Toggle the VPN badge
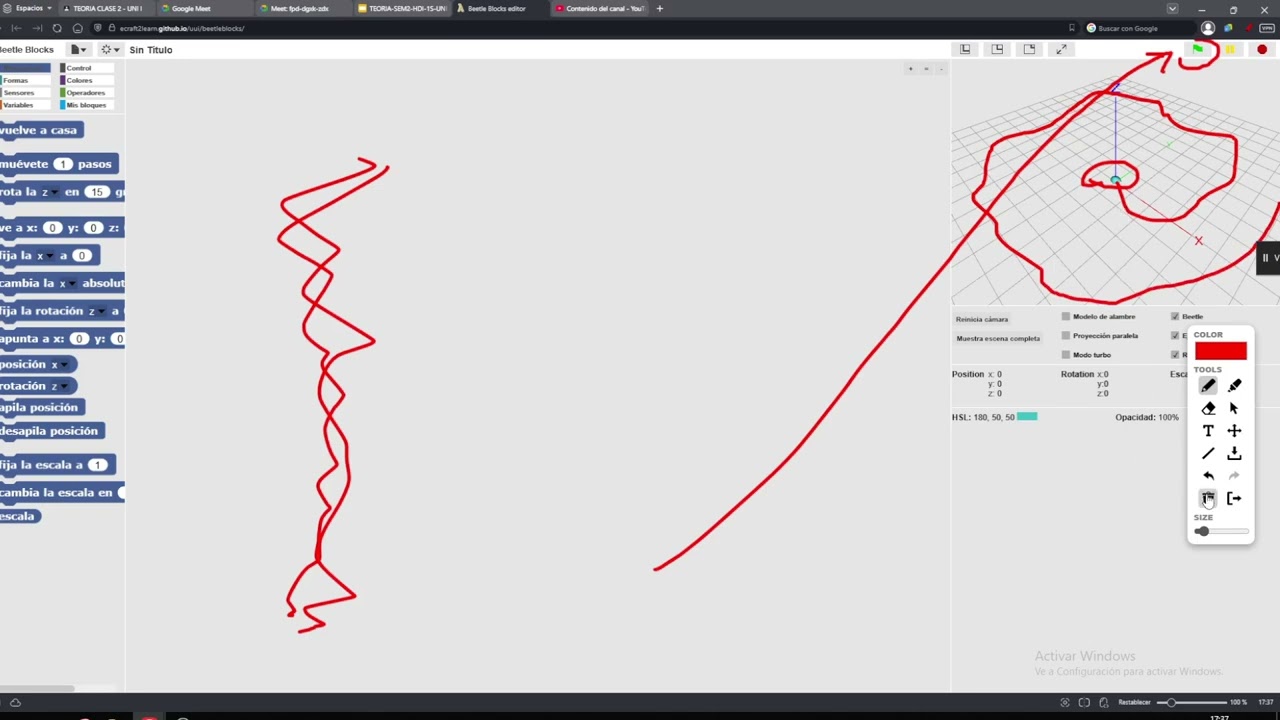Viewport: 1280px width, 720px height. tap(1267, 28)
